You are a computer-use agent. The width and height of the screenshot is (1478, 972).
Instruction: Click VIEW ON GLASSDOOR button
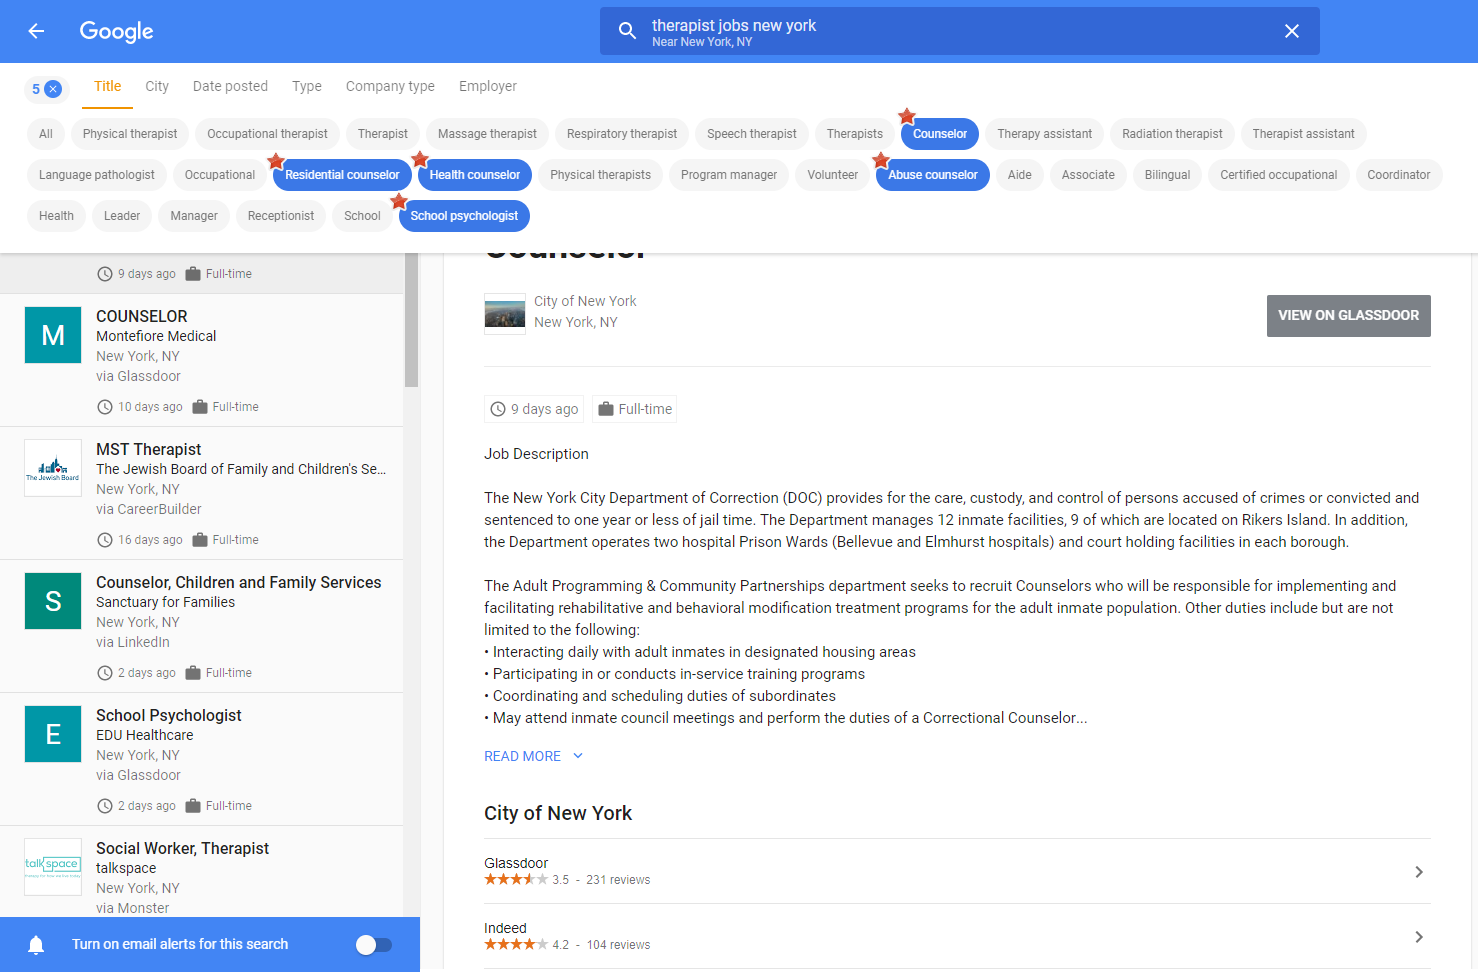pos(1348,315)
